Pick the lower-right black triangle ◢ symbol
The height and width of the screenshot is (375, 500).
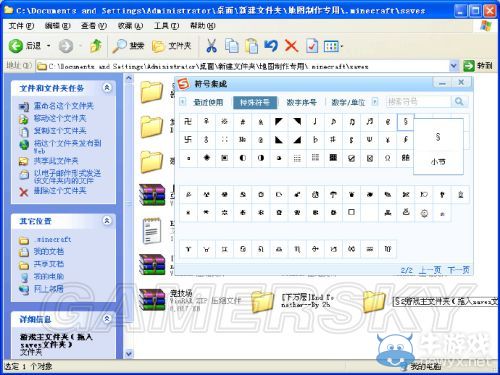pyautogui.click(x=297, y=140)
